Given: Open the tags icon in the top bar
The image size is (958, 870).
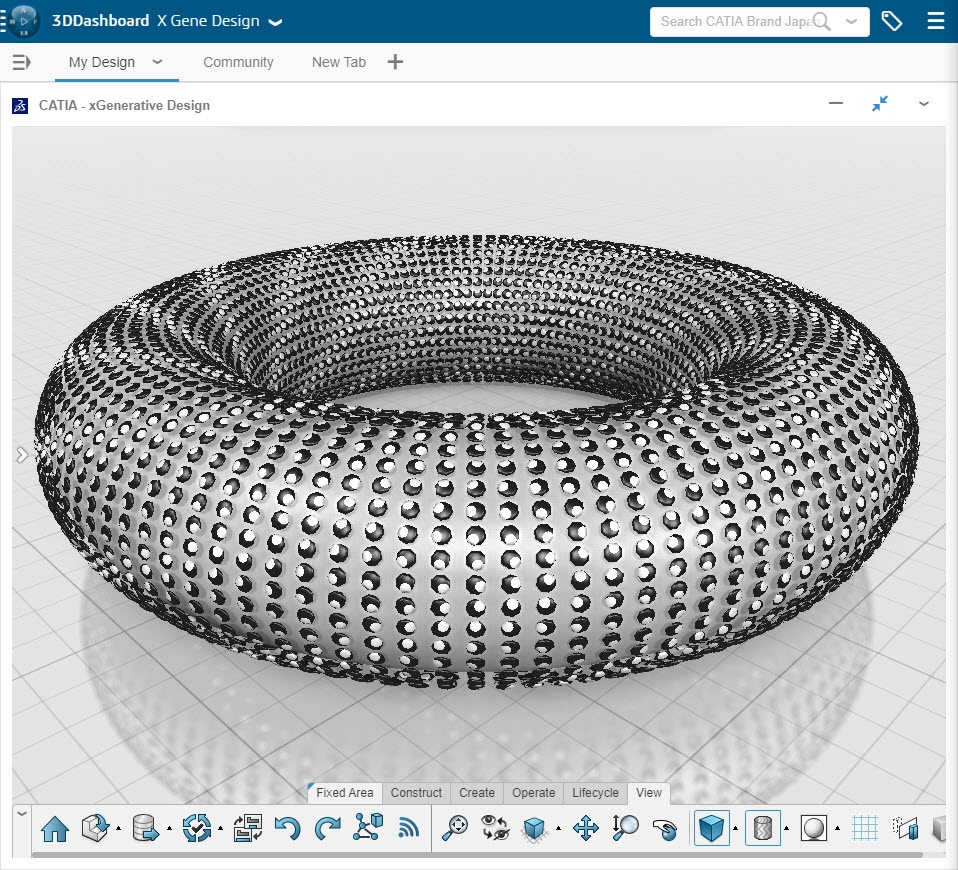Looking at the screenshot, I should point(891,21).
